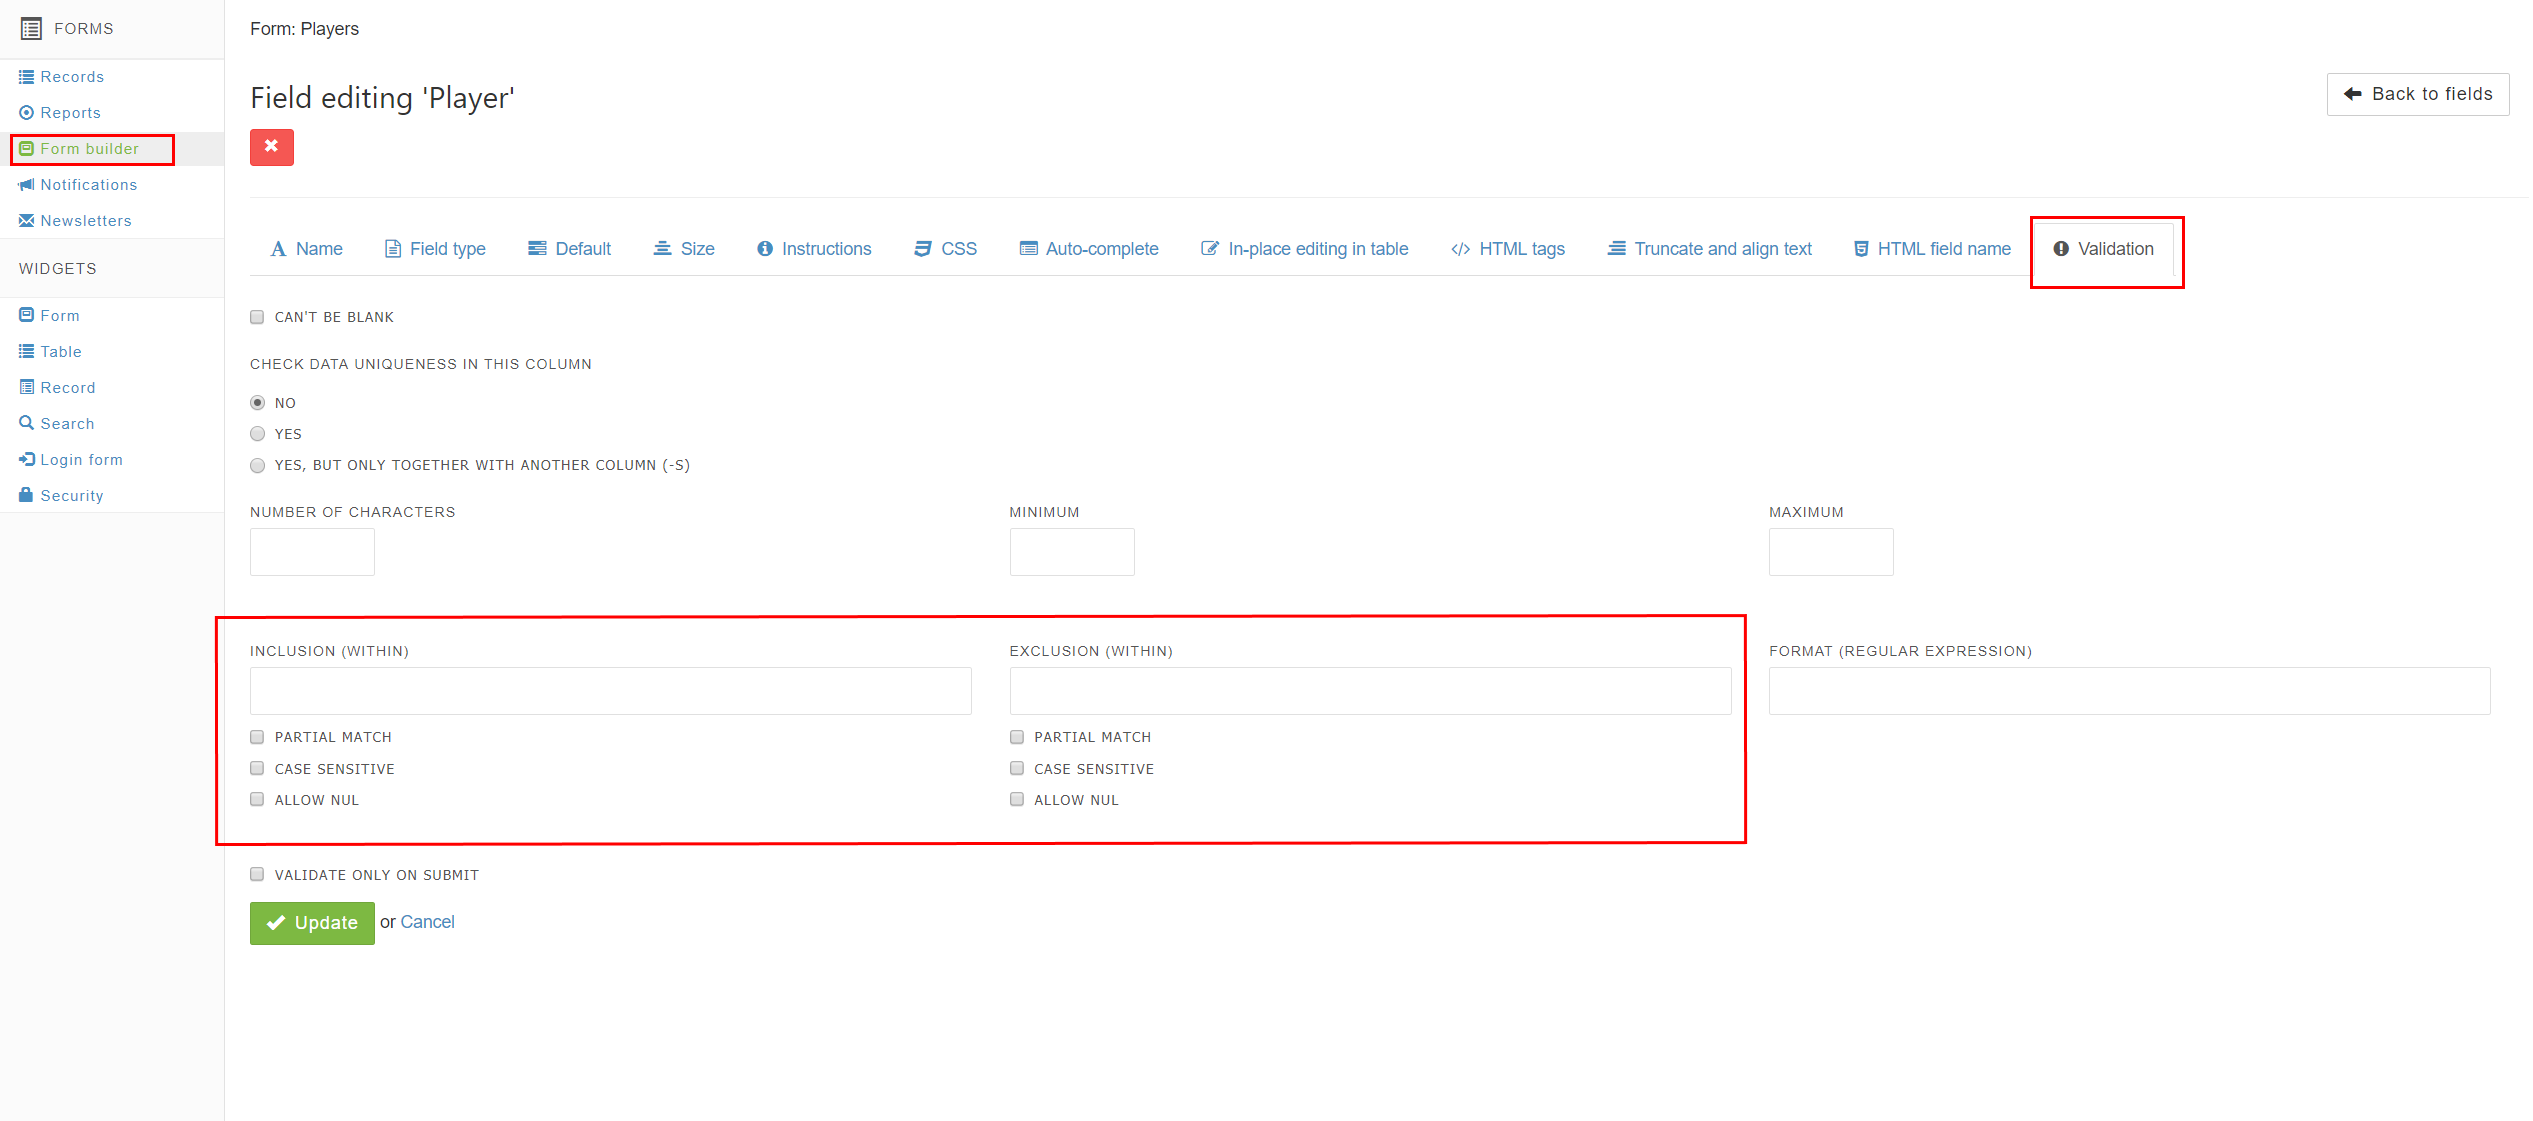The image size is (2533, 1121).
Task: Open the Instructions tab
Action: pyautogui.click(x=814, y=249)
